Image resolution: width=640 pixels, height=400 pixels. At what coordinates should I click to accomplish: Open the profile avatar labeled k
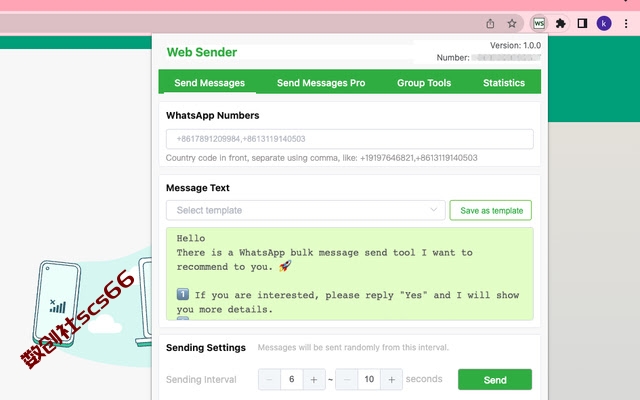click(x=604, y=24)
